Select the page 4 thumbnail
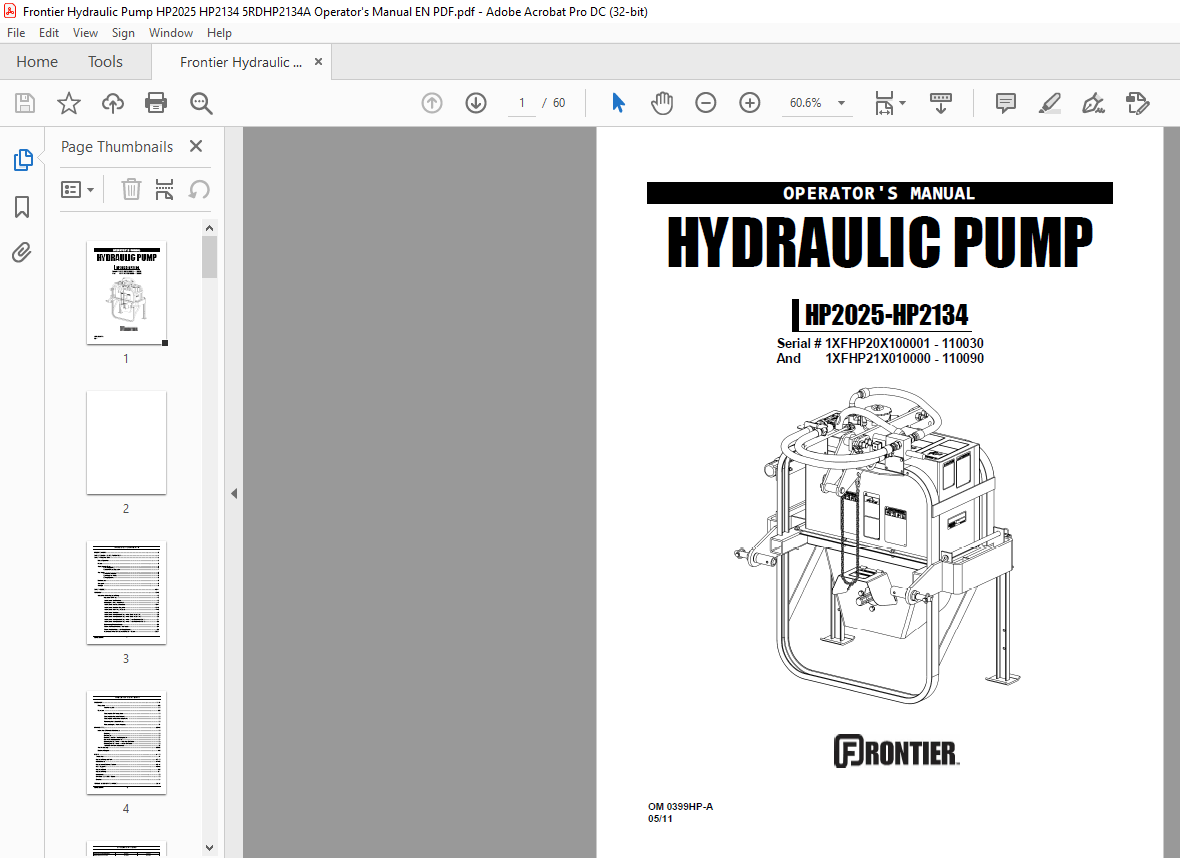Viewport: 1180px width, 858px height. coord(126,742)
